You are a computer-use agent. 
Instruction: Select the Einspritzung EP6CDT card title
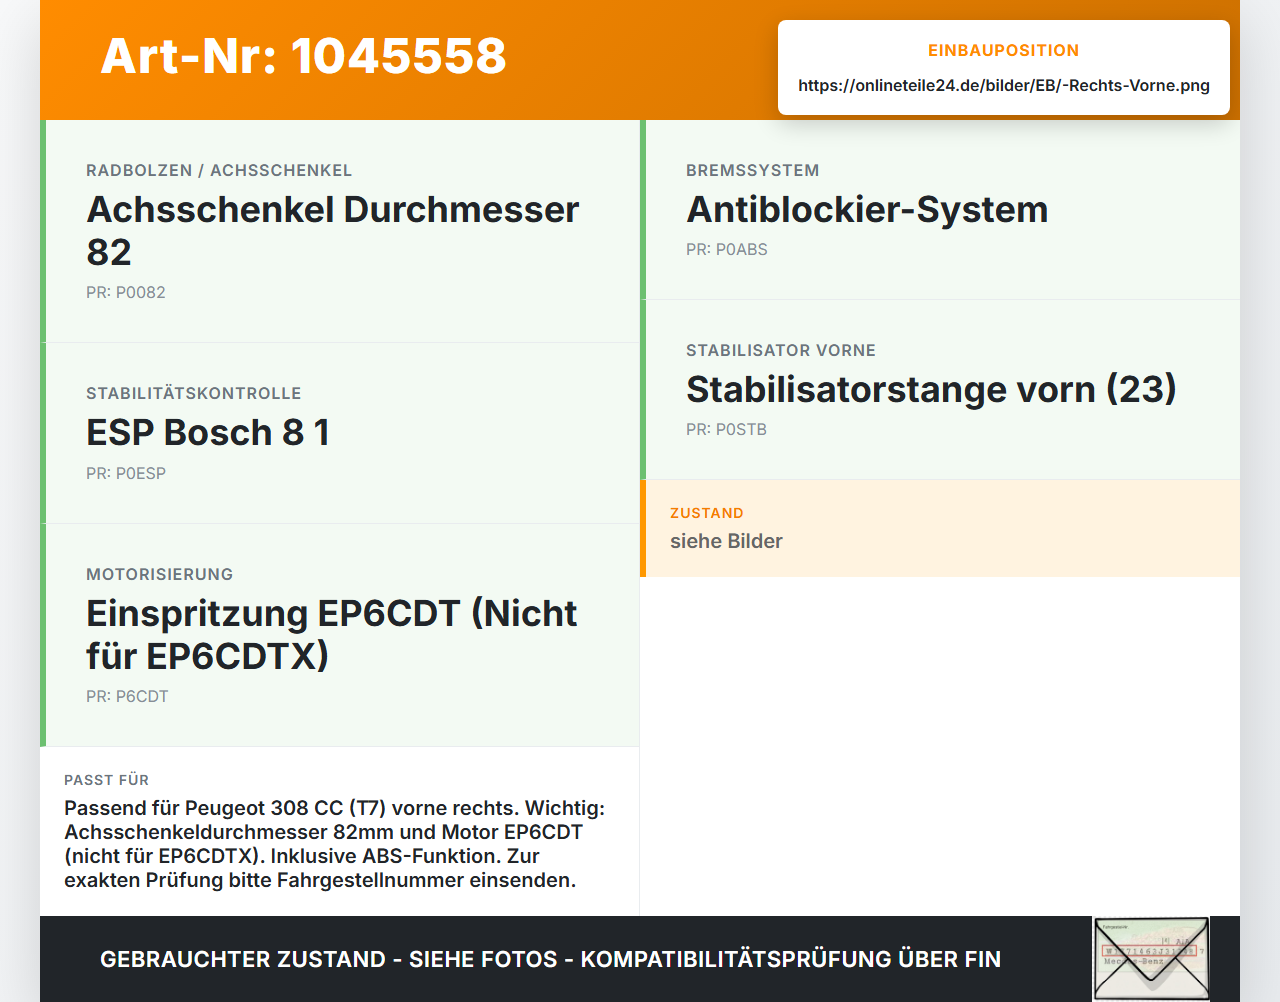click(x=332, y=635)
